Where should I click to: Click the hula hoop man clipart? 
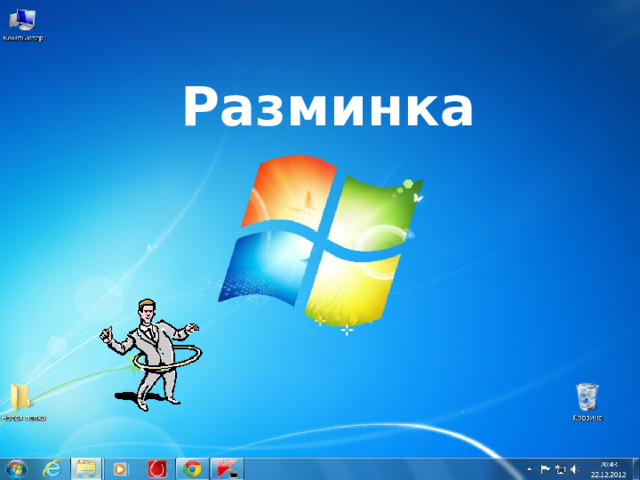point(150,354)
